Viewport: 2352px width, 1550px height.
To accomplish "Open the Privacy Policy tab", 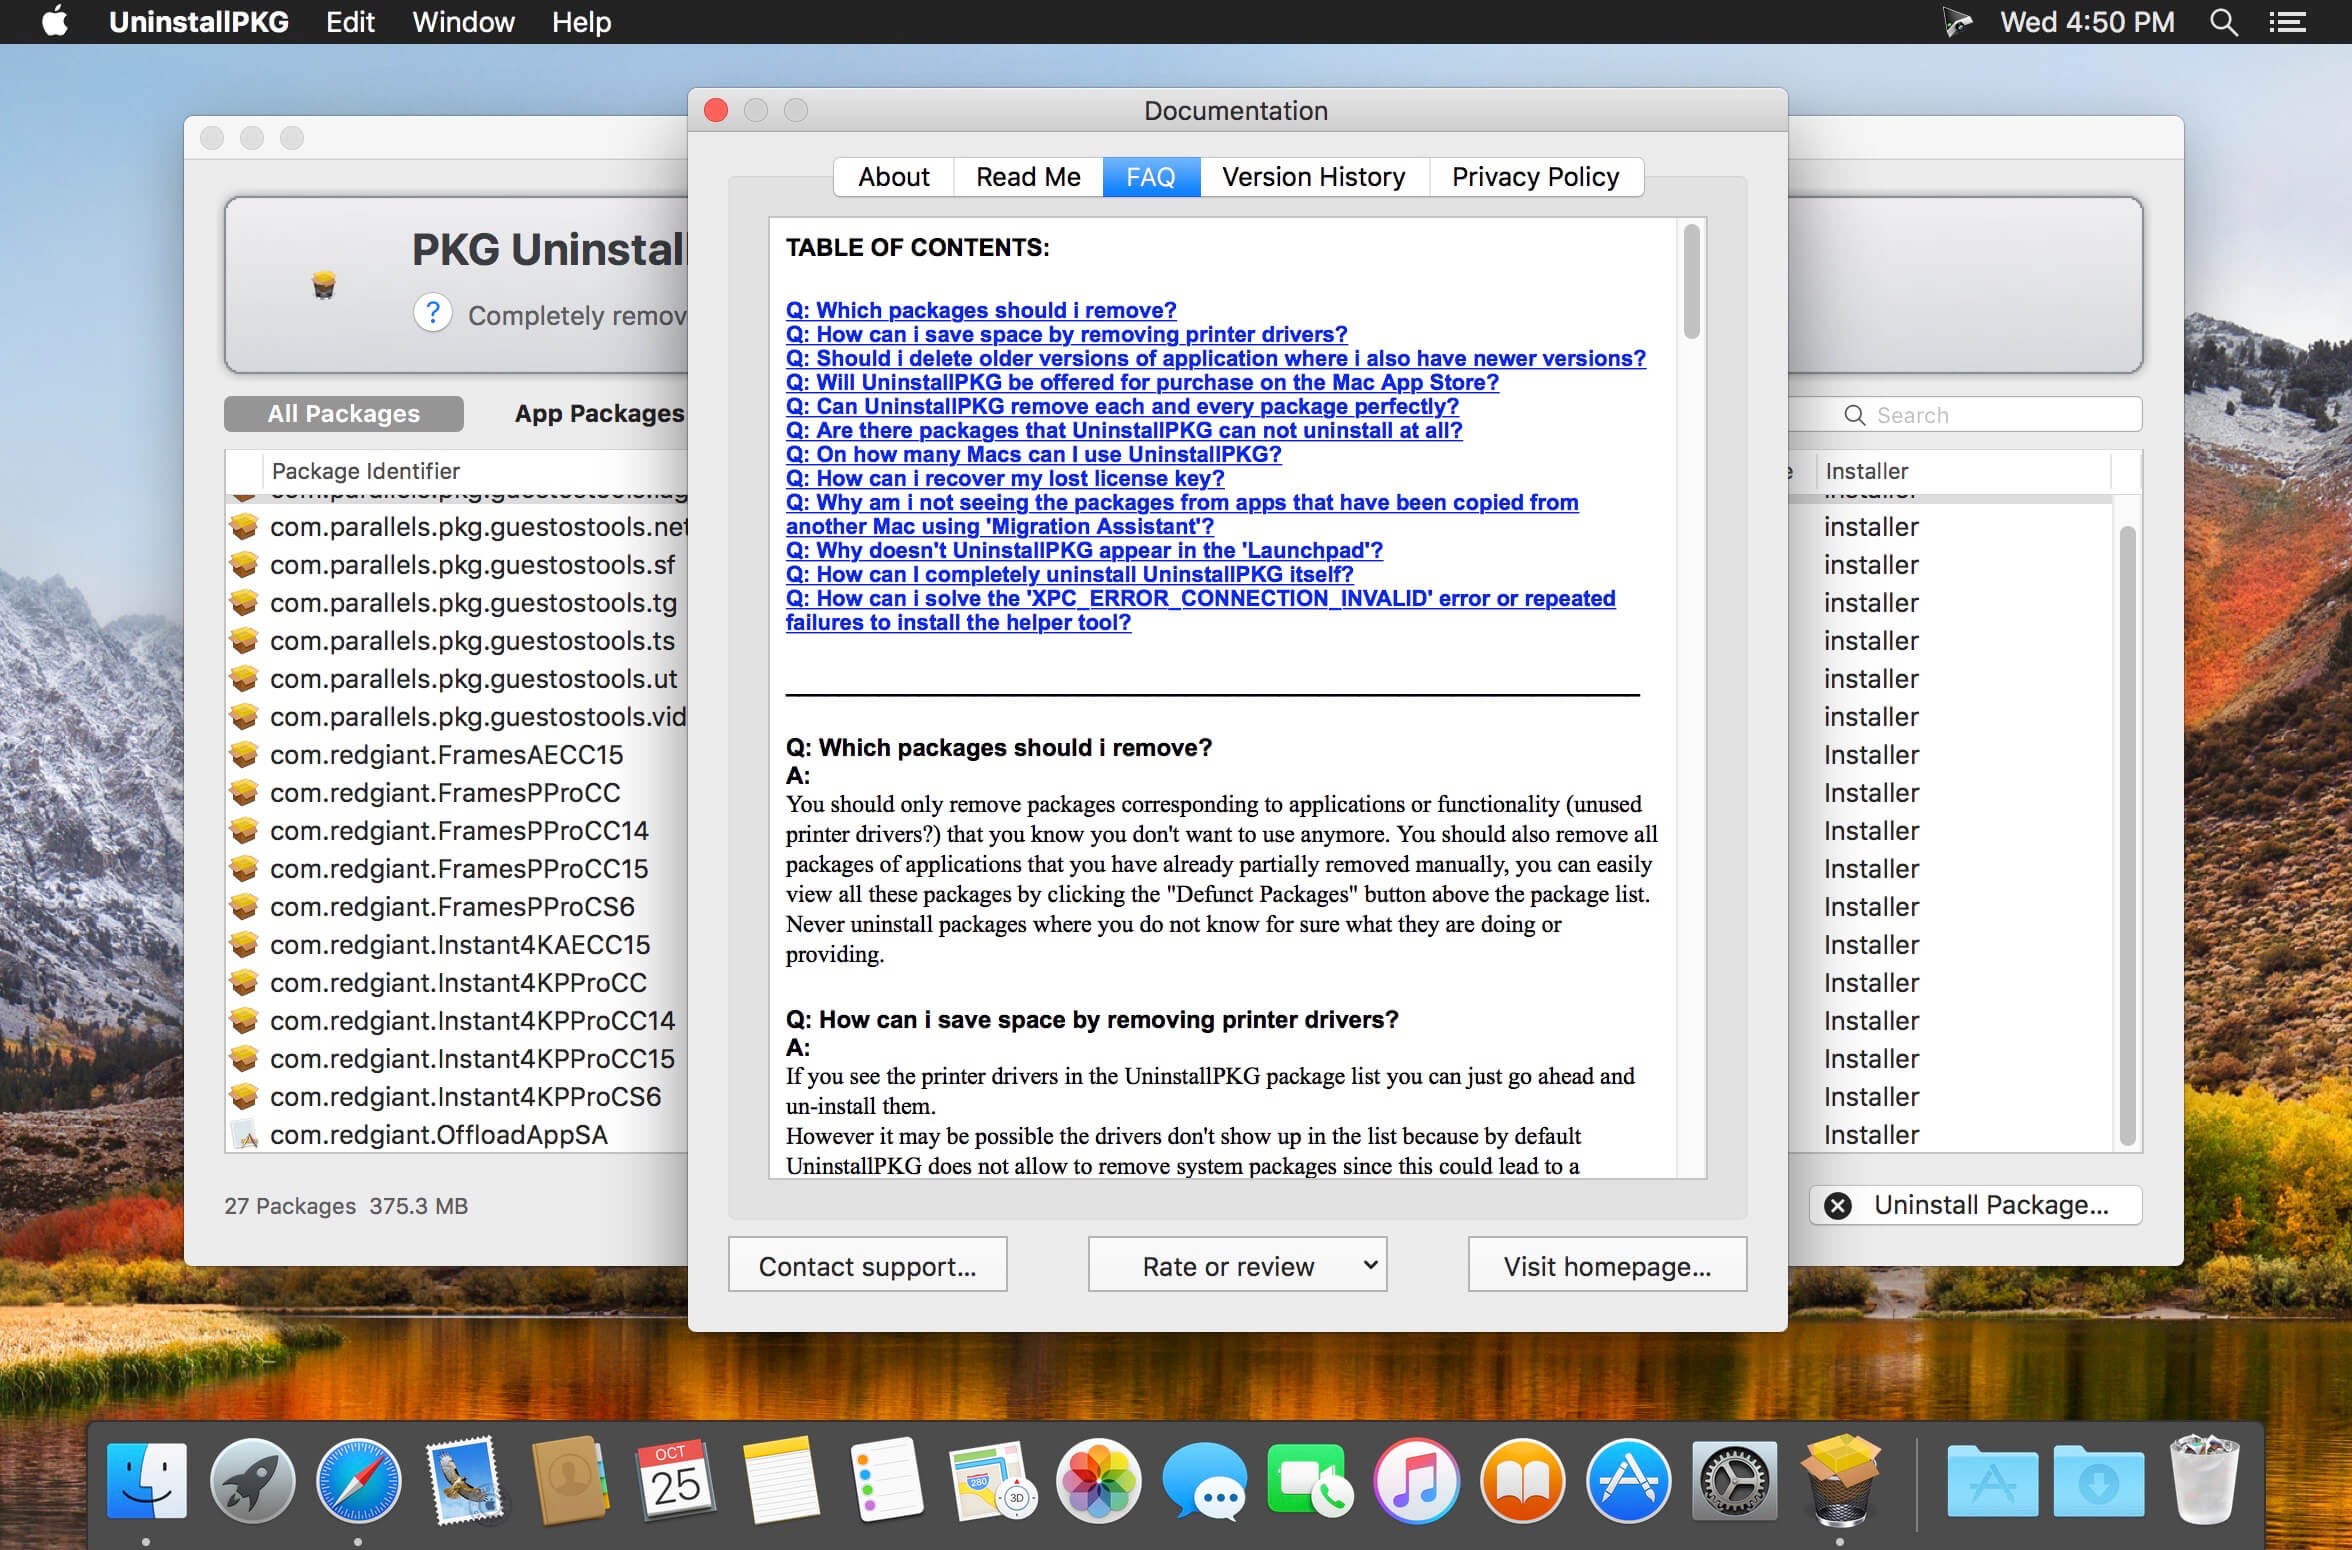I will (1535, 177).
